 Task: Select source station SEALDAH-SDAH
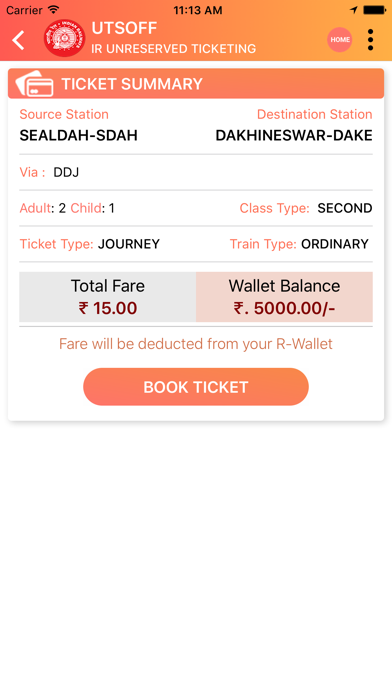[x=79, y=135]
